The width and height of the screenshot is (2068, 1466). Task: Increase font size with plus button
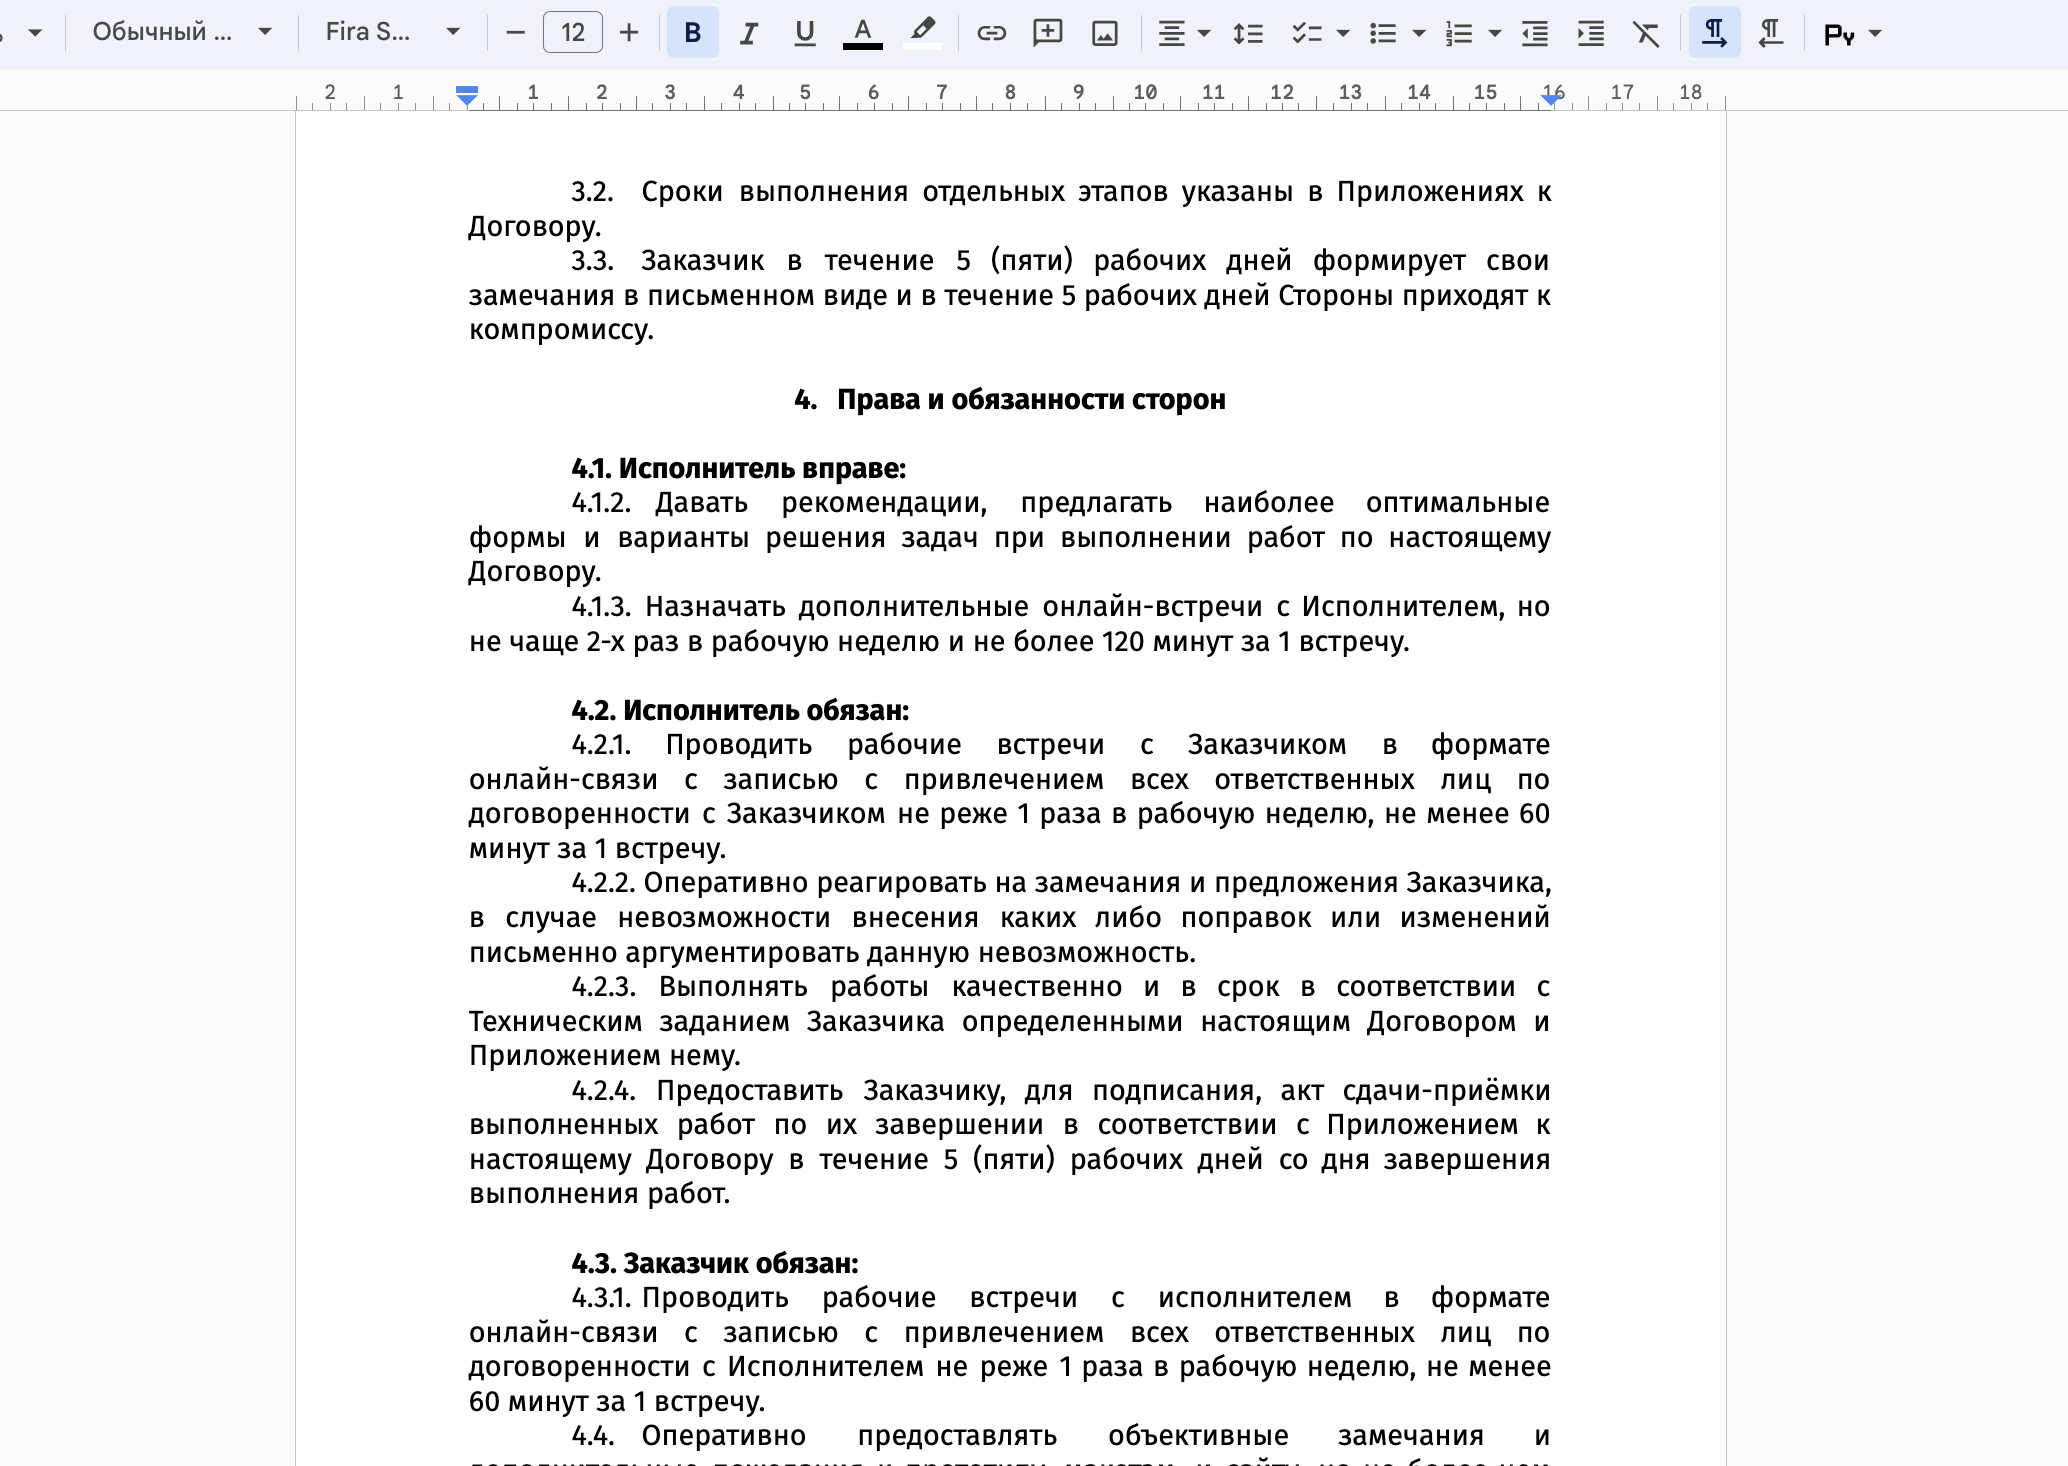(x=629, y=33)
